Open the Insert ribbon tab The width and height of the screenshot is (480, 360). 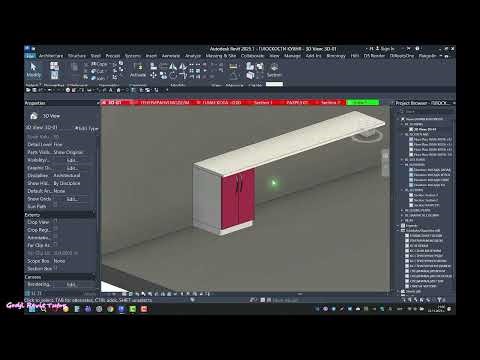[x=151, y=56]
